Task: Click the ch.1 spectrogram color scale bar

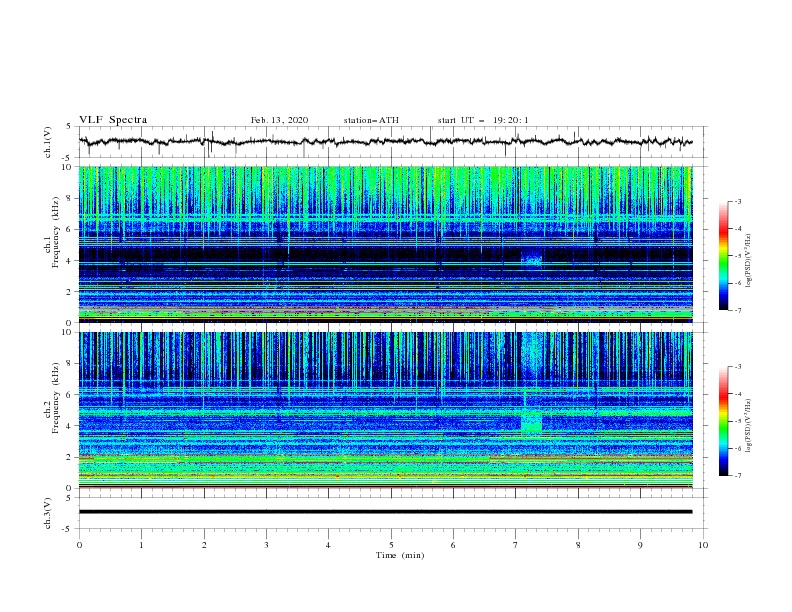Action: point(723,256)
